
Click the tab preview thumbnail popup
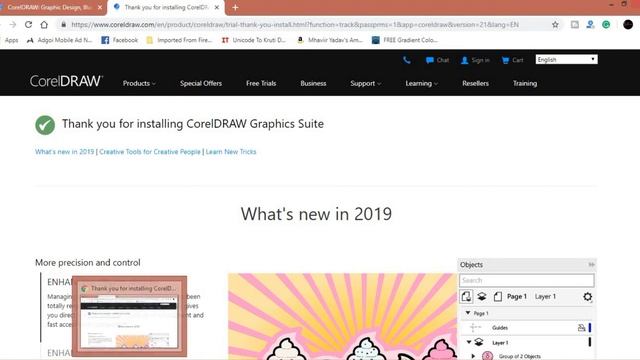(129, 316)
